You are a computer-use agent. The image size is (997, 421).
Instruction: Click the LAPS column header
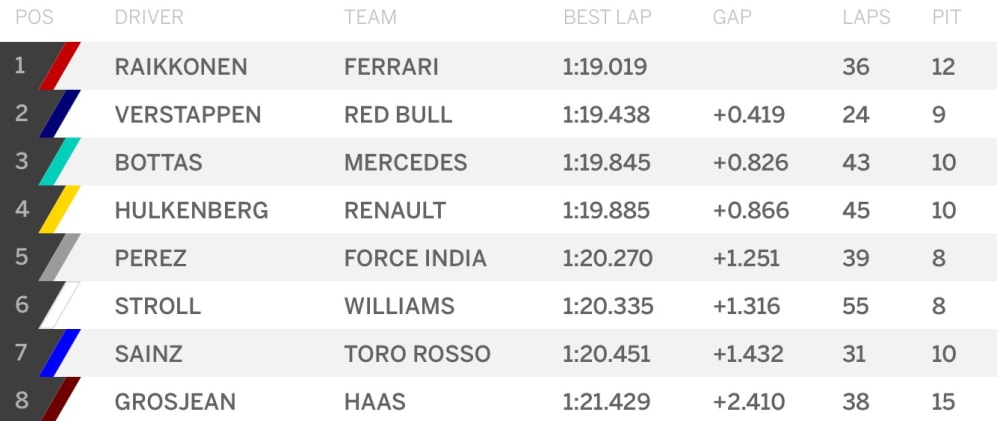(x=866, y=17)
